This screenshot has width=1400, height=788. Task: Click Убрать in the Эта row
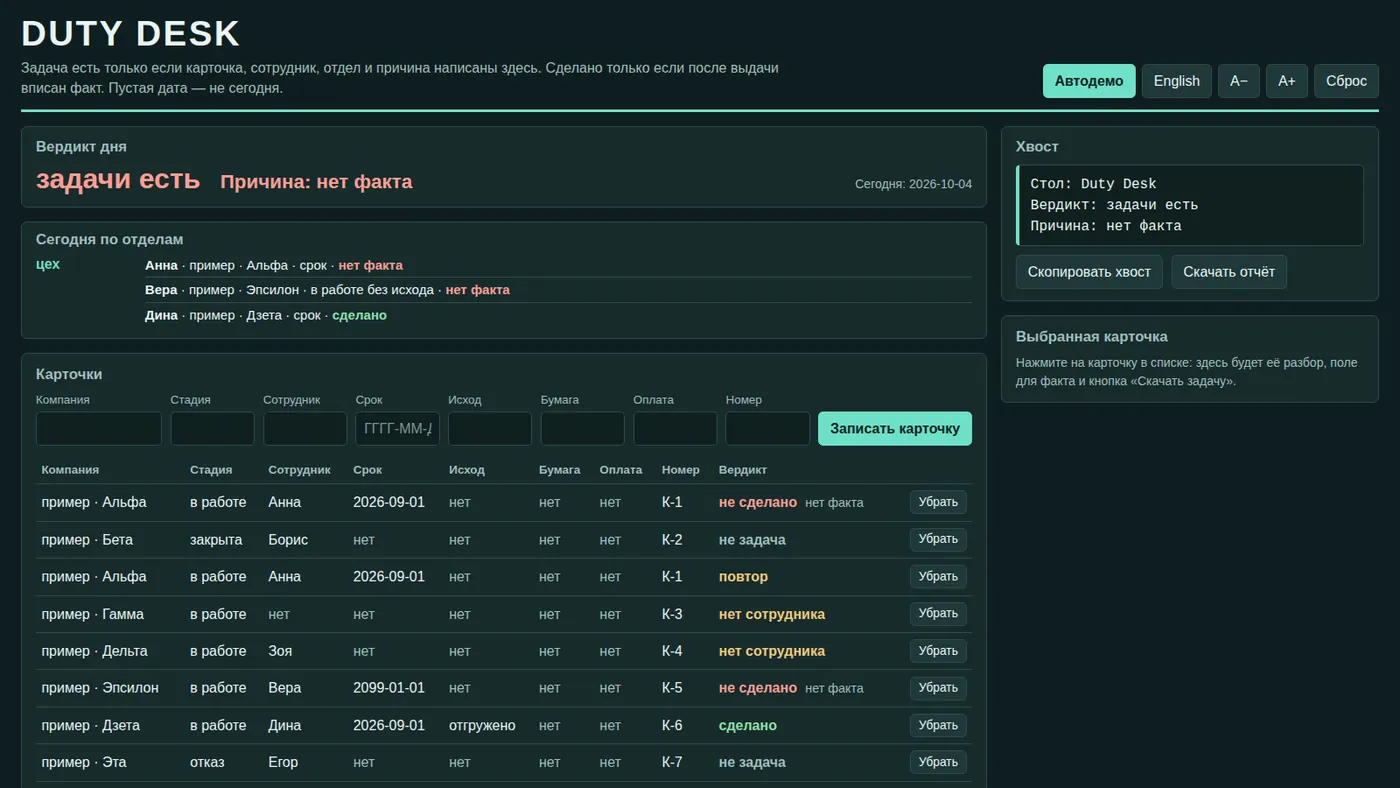click(938, 762)
